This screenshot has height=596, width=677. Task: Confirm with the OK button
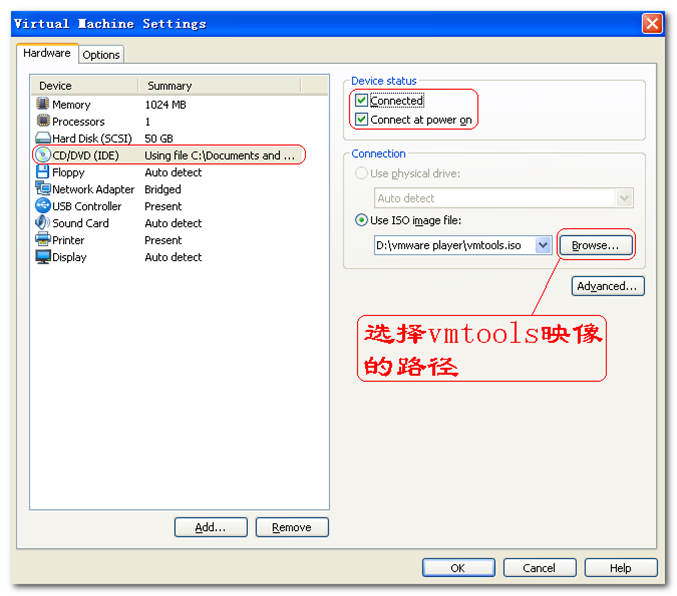tap(458, 567)
